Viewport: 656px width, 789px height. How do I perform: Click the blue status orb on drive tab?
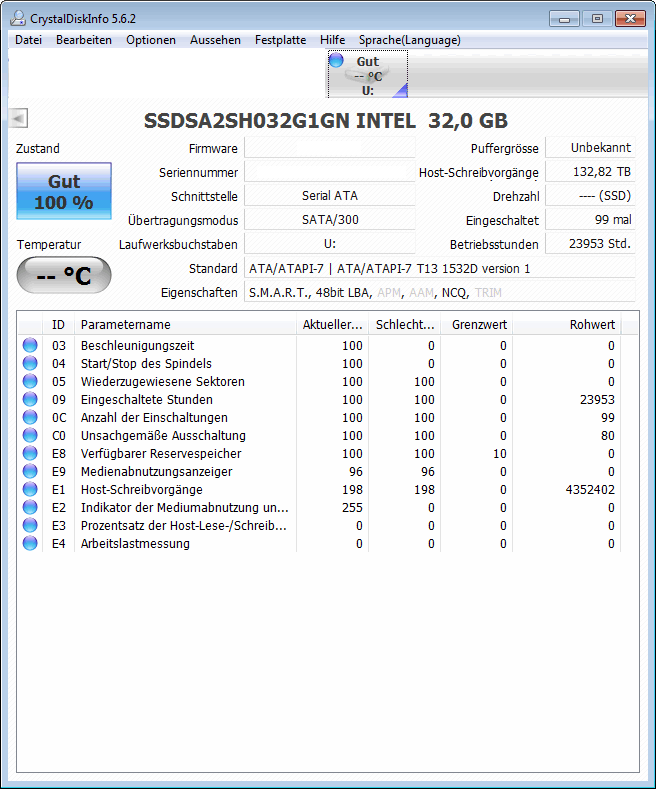pyautogui.click(x=336, y=60)
